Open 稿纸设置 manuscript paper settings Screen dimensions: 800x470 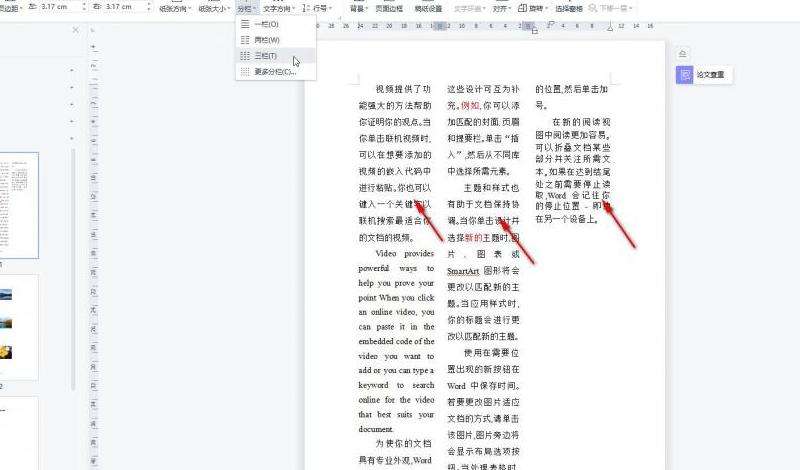point(428,8)
